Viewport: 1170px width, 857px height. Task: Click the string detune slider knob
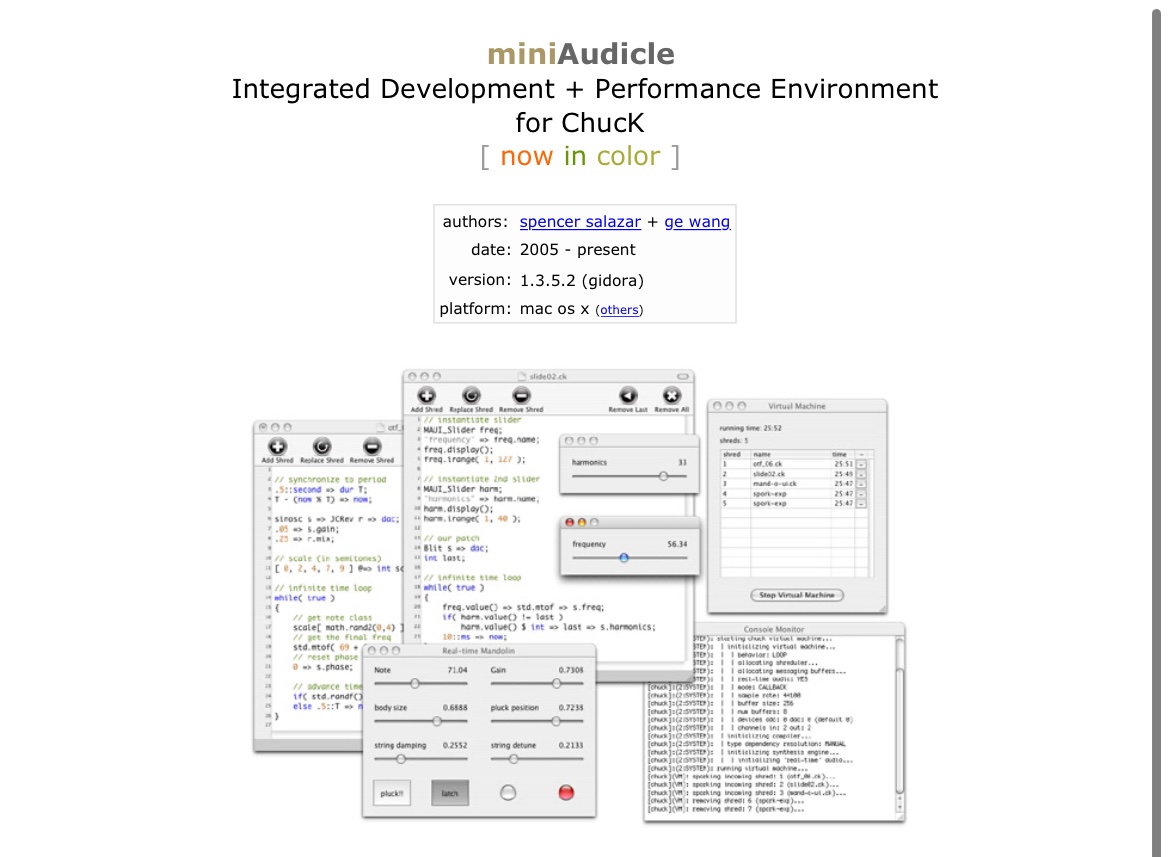coord(513,759)
